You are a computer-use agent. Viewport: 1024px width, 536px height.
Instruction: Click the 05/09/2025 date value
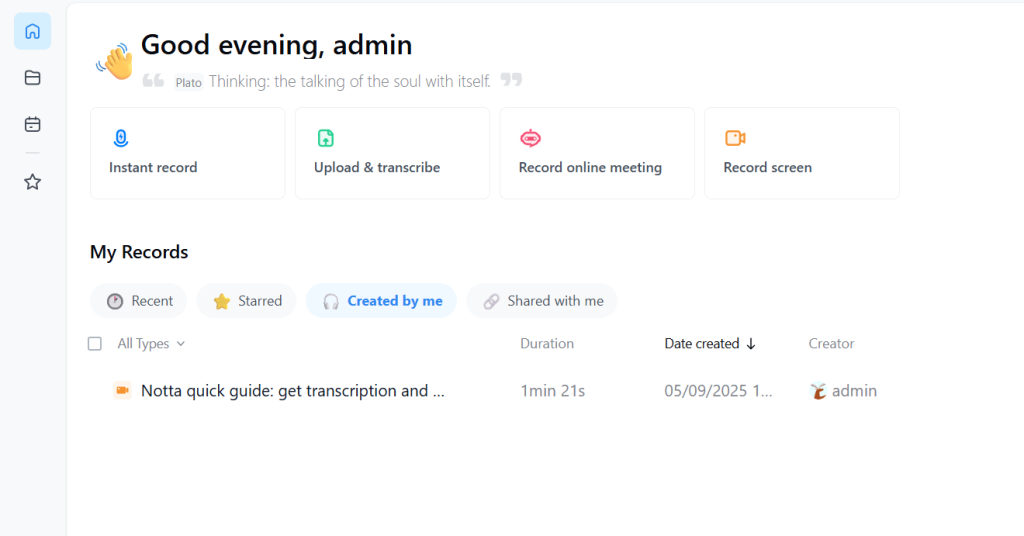(718, 390)
